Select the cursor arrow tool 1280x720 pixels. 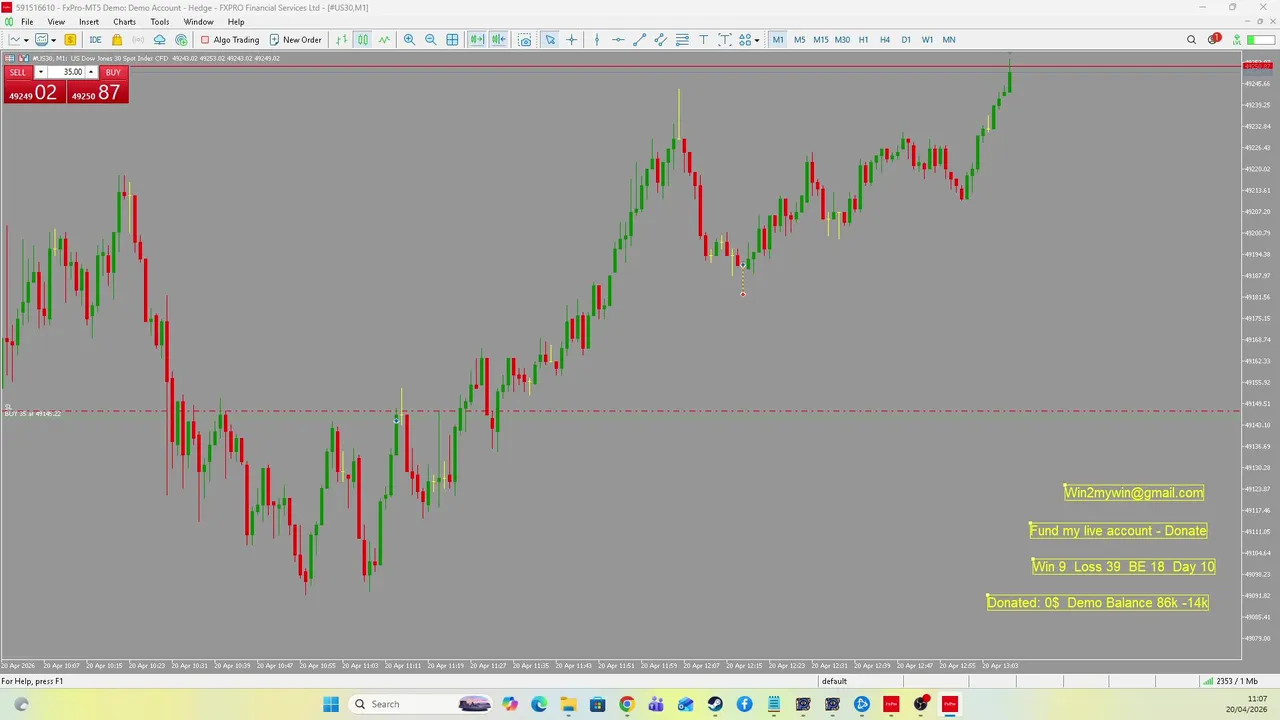[550, 40]
